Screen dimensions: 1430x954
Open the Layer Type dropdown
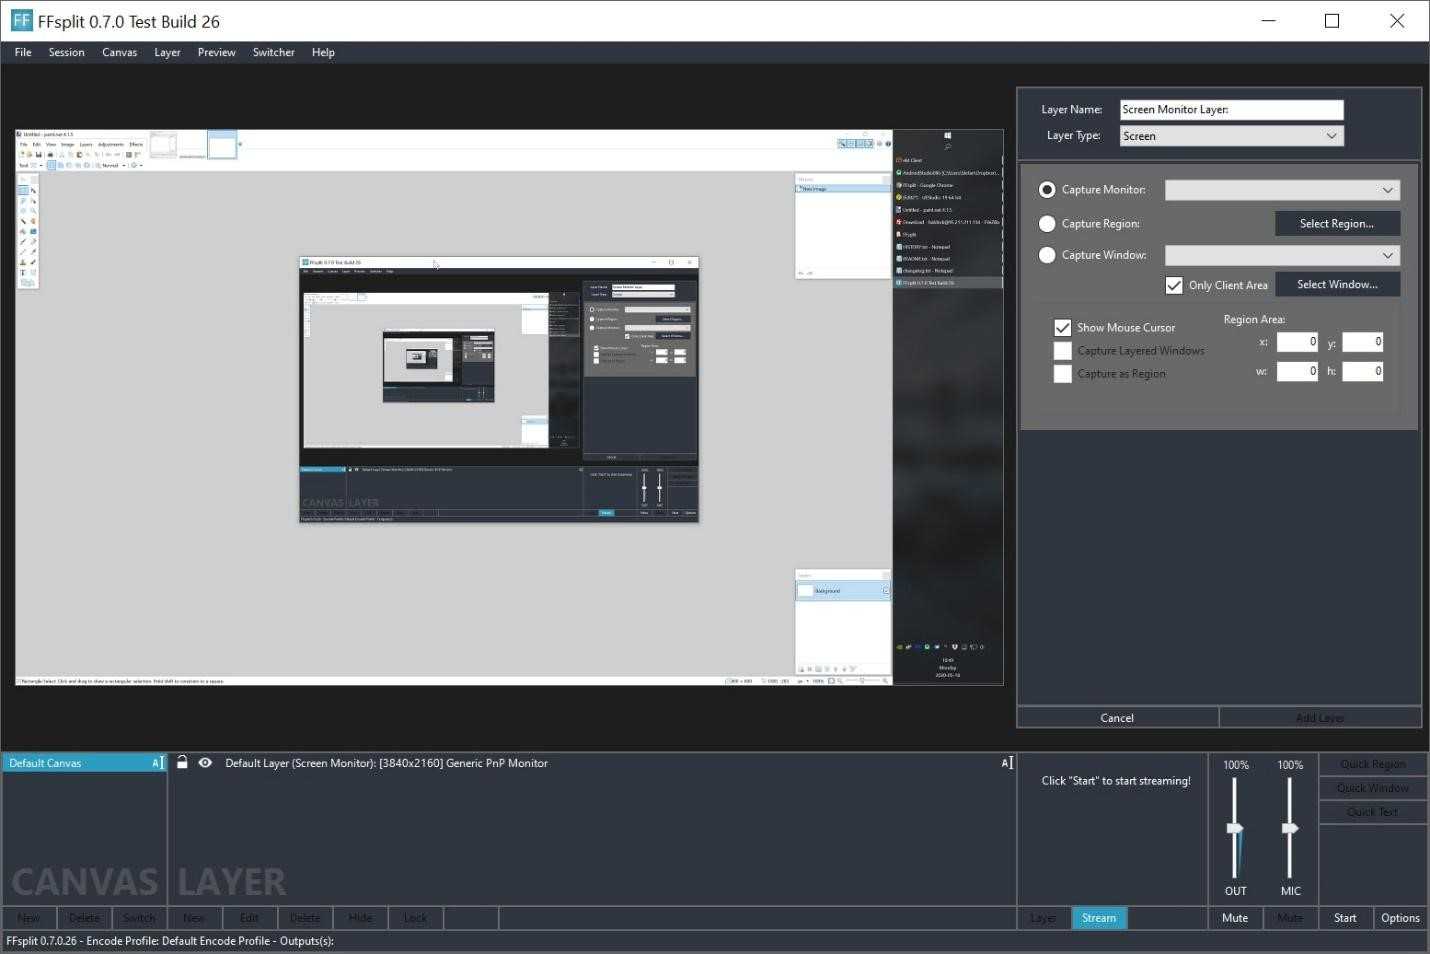click(1231, 136)
